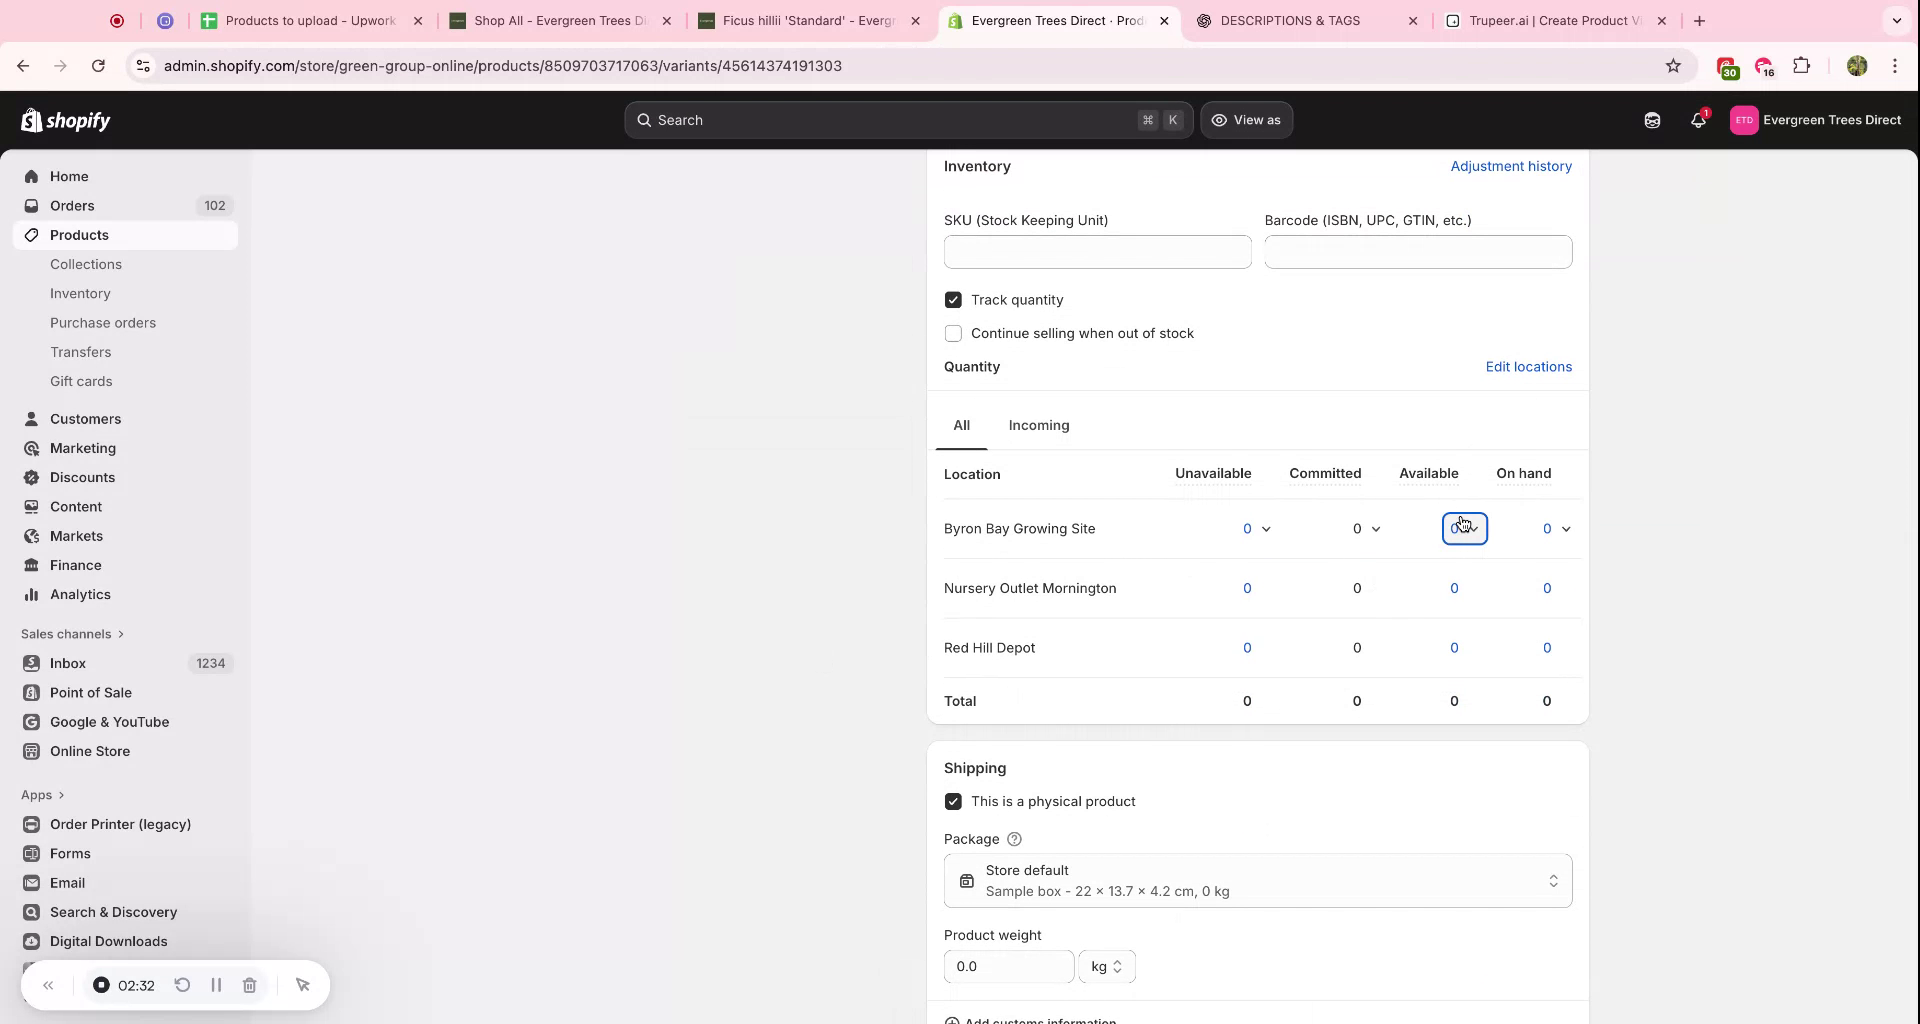Enter a value in the SKU field
1920x1024 pixels.
pyautogui.click(x=1097, y=252)
